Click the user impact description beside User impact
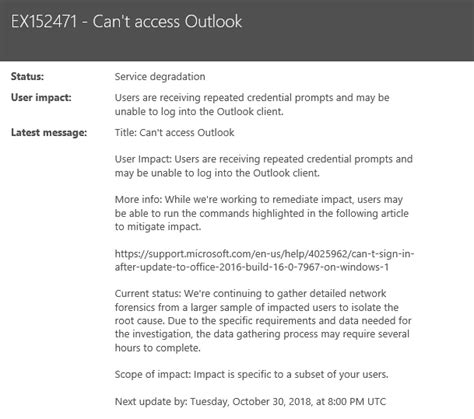Viewport: 474px width, 419px height. pyautogui.click(x=252, y=104)
